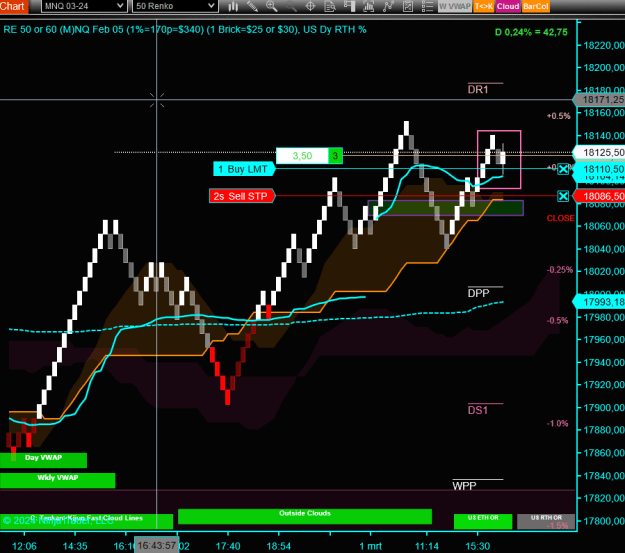Click the 16:43:57 cursor time marker

157,545
